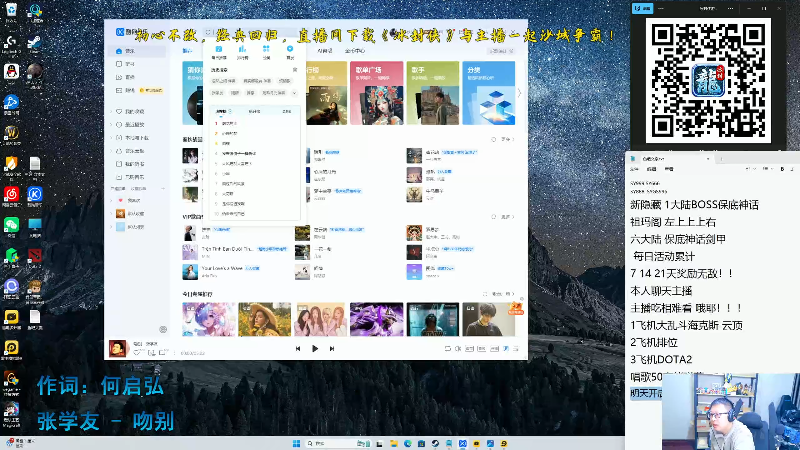Click the line '祖玛阁 左上上上右' in notepad
Viewport: 800px width, 450px height.
coord(673,222)
